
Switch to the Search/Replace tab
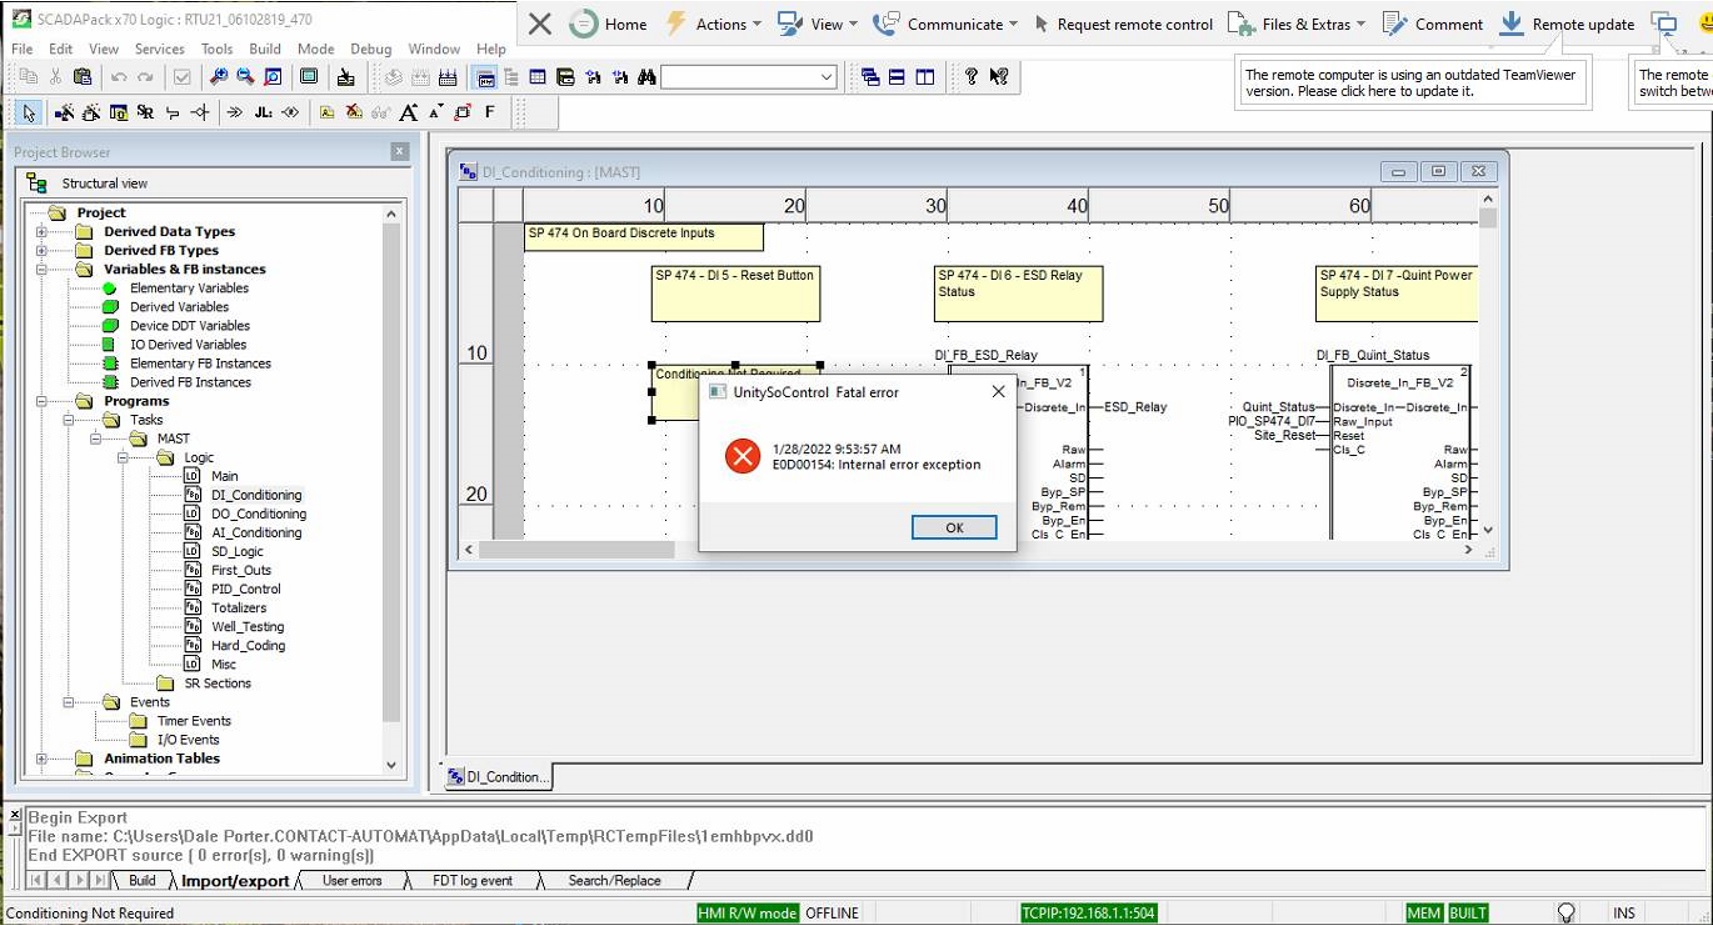point(614,881)
